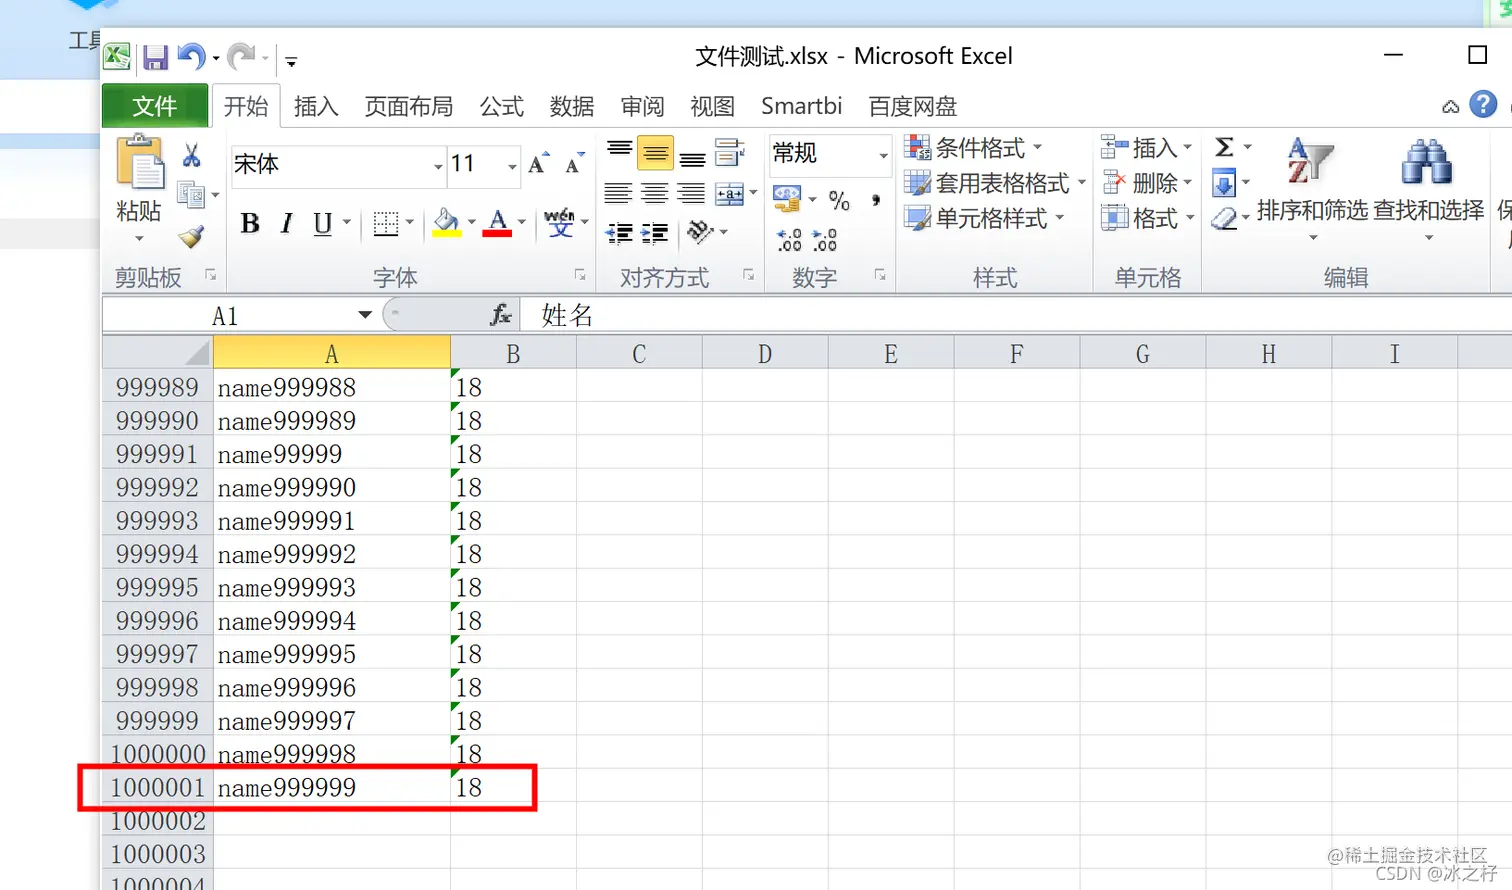Switch to the 公式 Formulas tab
The height and width of the screenshot is (890, 1512).
pos(501,106)
